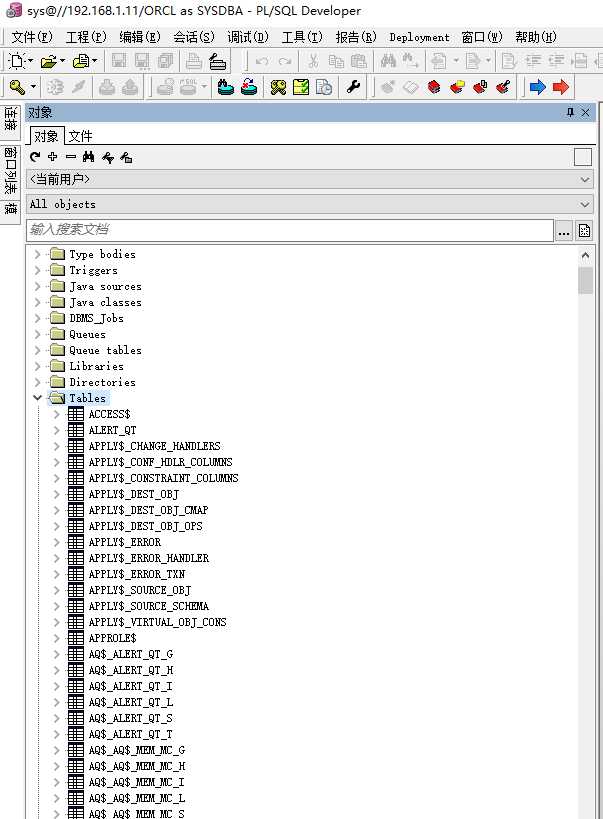Click the blue right arrow icon
603x819 pixels.
(x=537, y=87)
